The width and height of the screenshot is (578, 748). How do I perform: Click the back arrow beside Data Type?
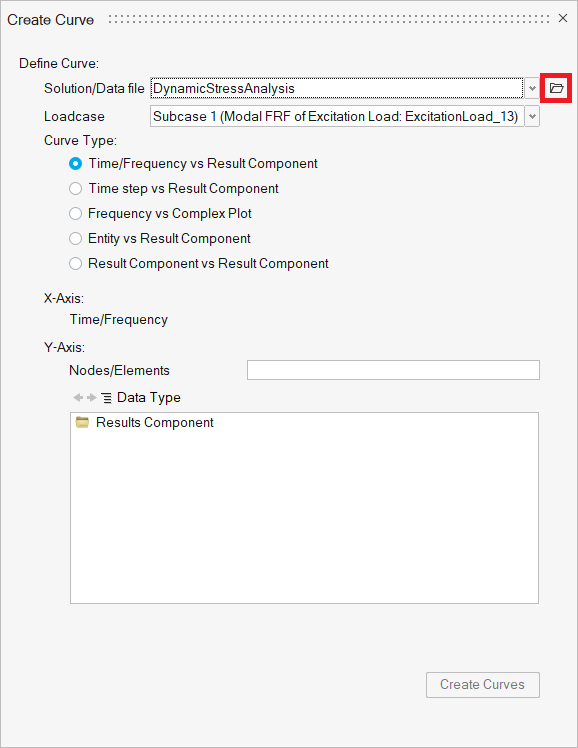click(x=78, y=397)
